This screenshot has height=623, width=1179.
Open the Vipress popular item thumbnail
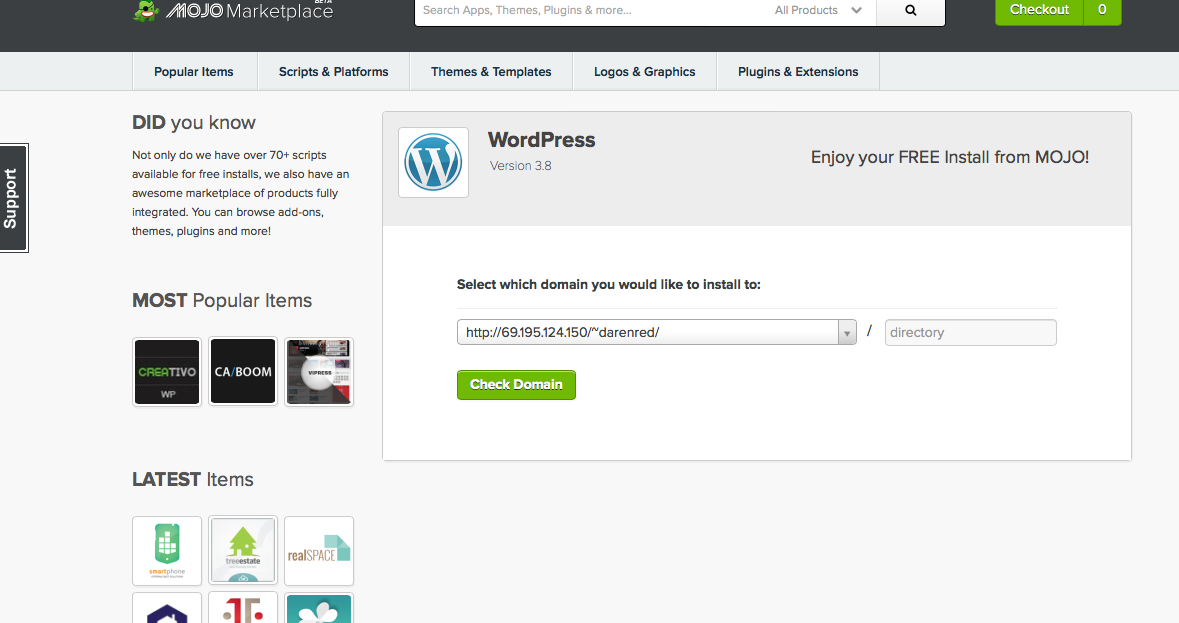pos(319,371)
